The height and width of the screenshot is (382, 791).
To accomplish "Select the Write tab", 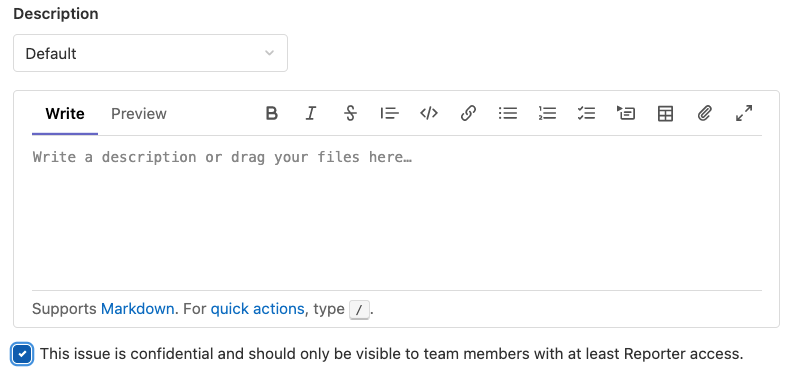I will 65,114.
